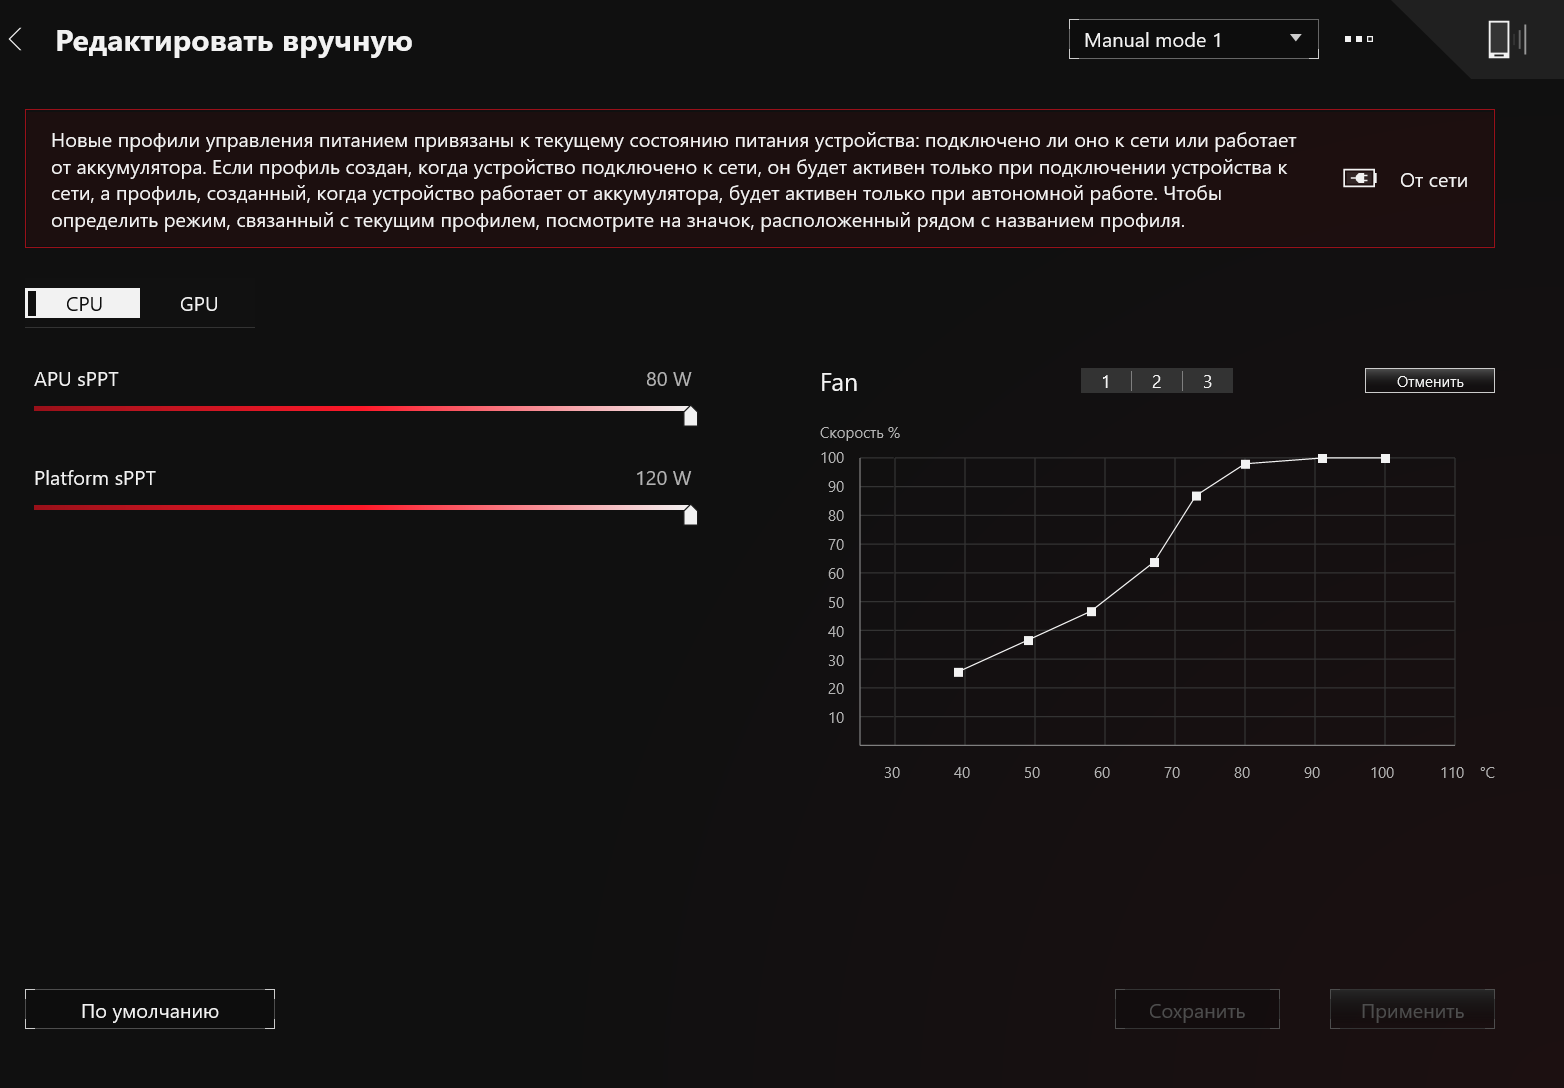
Task: Click the 80 W value text
Action: coord(668,379)
